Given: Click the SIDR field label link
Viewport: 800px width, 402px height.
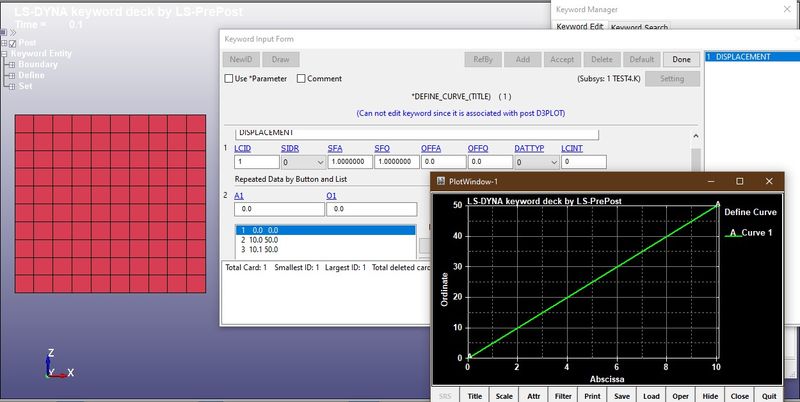Looking at the screenshot, I should 290,148.
